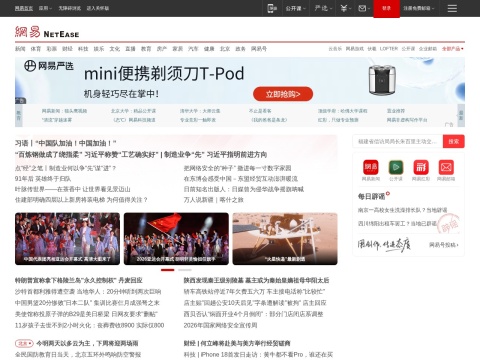Open the 南京一高校 rumor item
The width and height of the screenshot is (480, 360).
402,210
